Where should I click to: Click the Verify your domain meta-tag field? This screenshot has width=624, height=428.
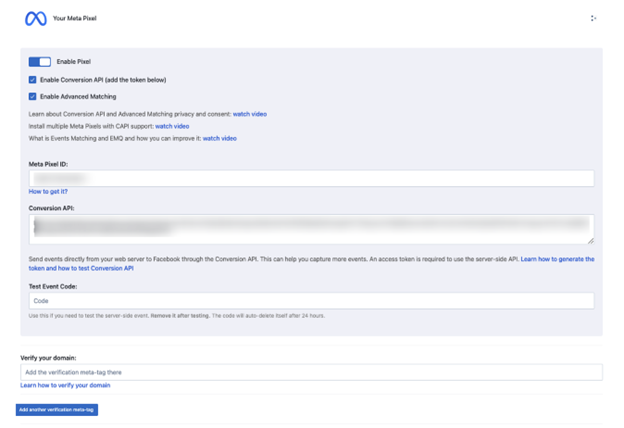pos(311,372)
